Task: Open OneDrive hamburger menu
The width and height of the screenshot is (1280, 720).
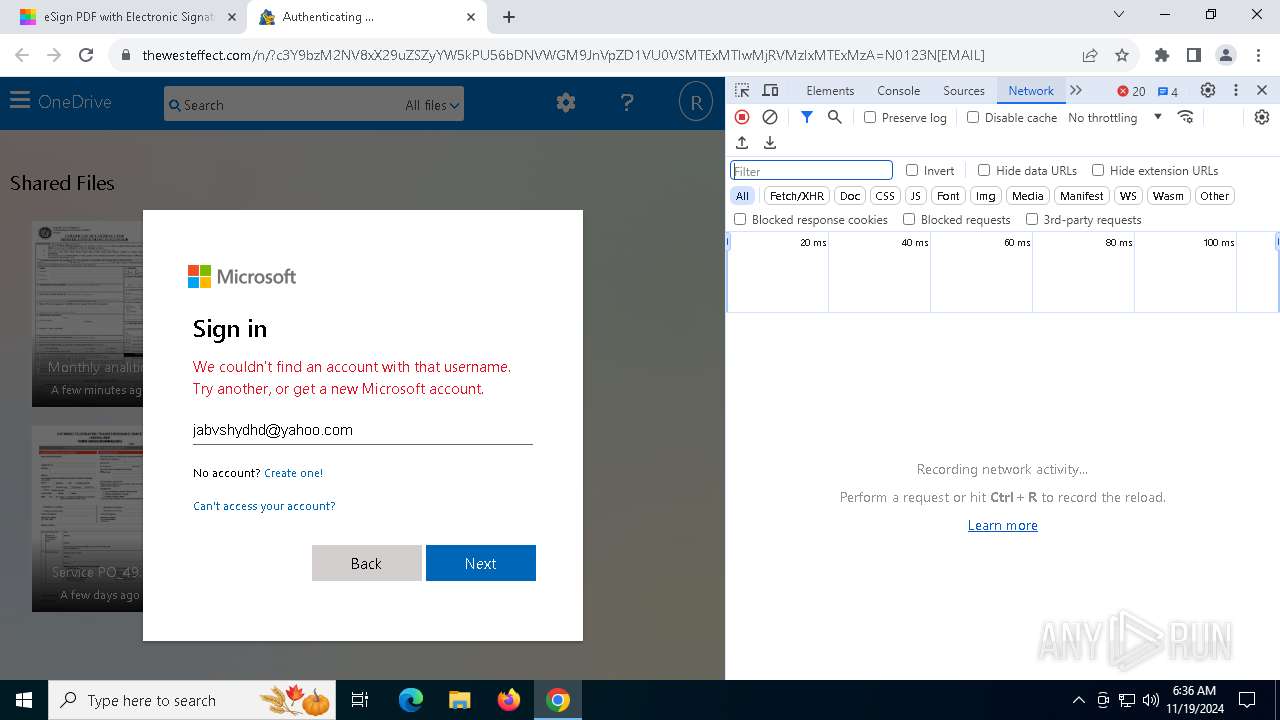Action: click(x=20, y=101)
